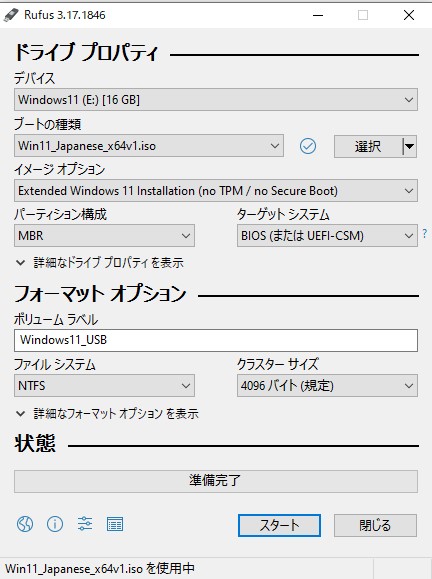Open the MBR partition scheme dropdown
Viewport: 432px width, 579px height.
tap(104, 236)
